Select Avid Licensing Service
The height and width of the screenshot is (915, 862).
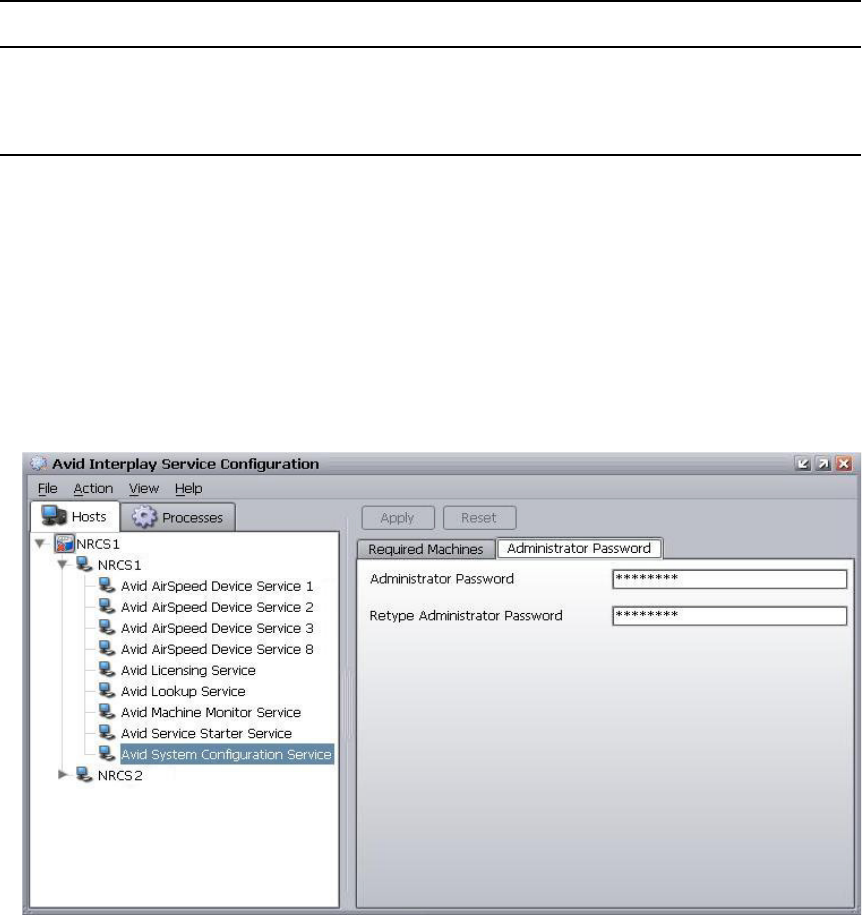click(188, 670)
